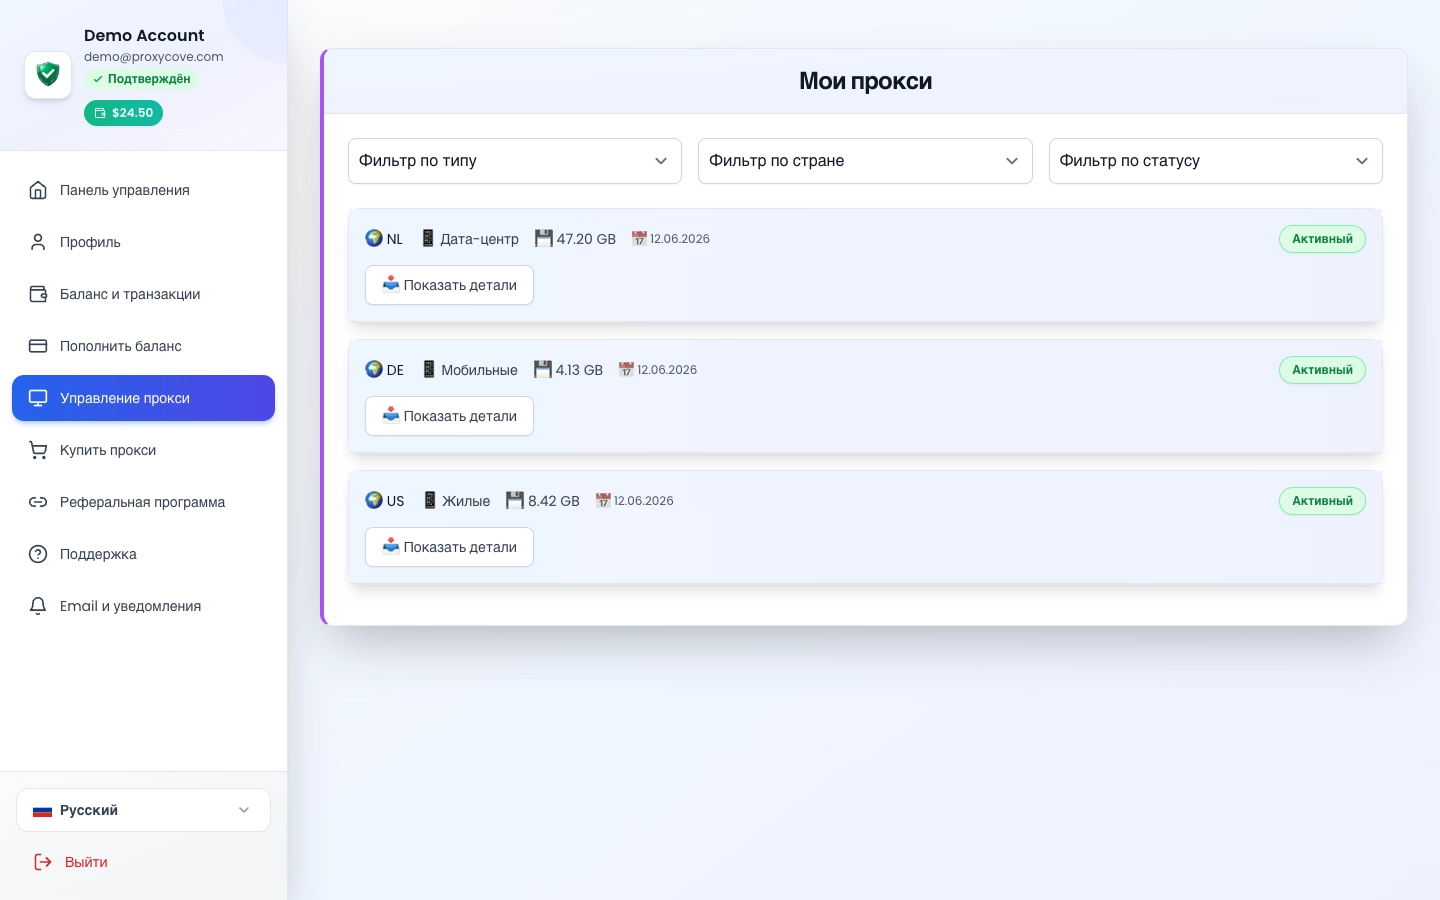
Task: Open the Фильтр по стране dropdown
Action: pyautogui.click(x=865, y=161)
